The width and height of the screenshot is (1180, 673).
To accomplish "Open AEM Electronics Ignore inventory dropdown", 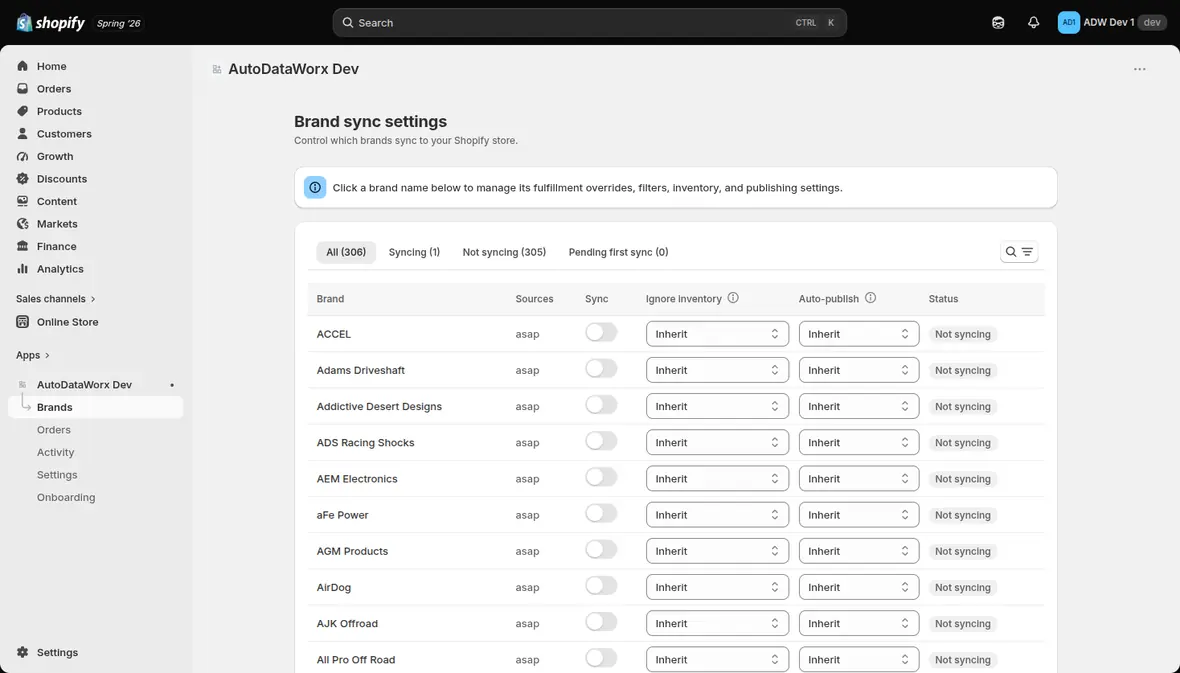I will pos(717,479).
